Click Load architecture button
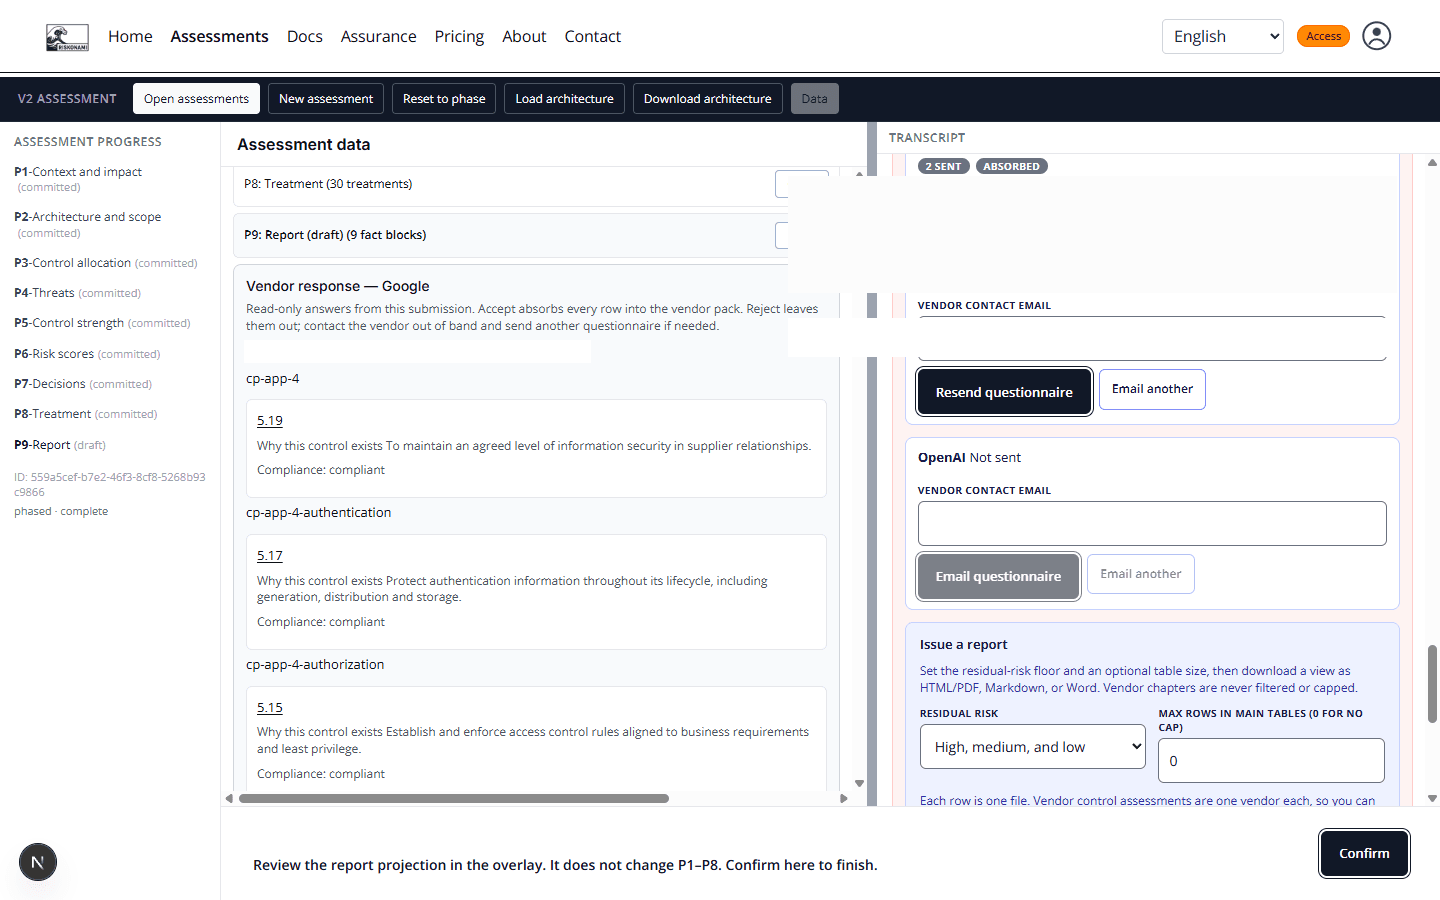1440x900 pixels. point(564,99)
